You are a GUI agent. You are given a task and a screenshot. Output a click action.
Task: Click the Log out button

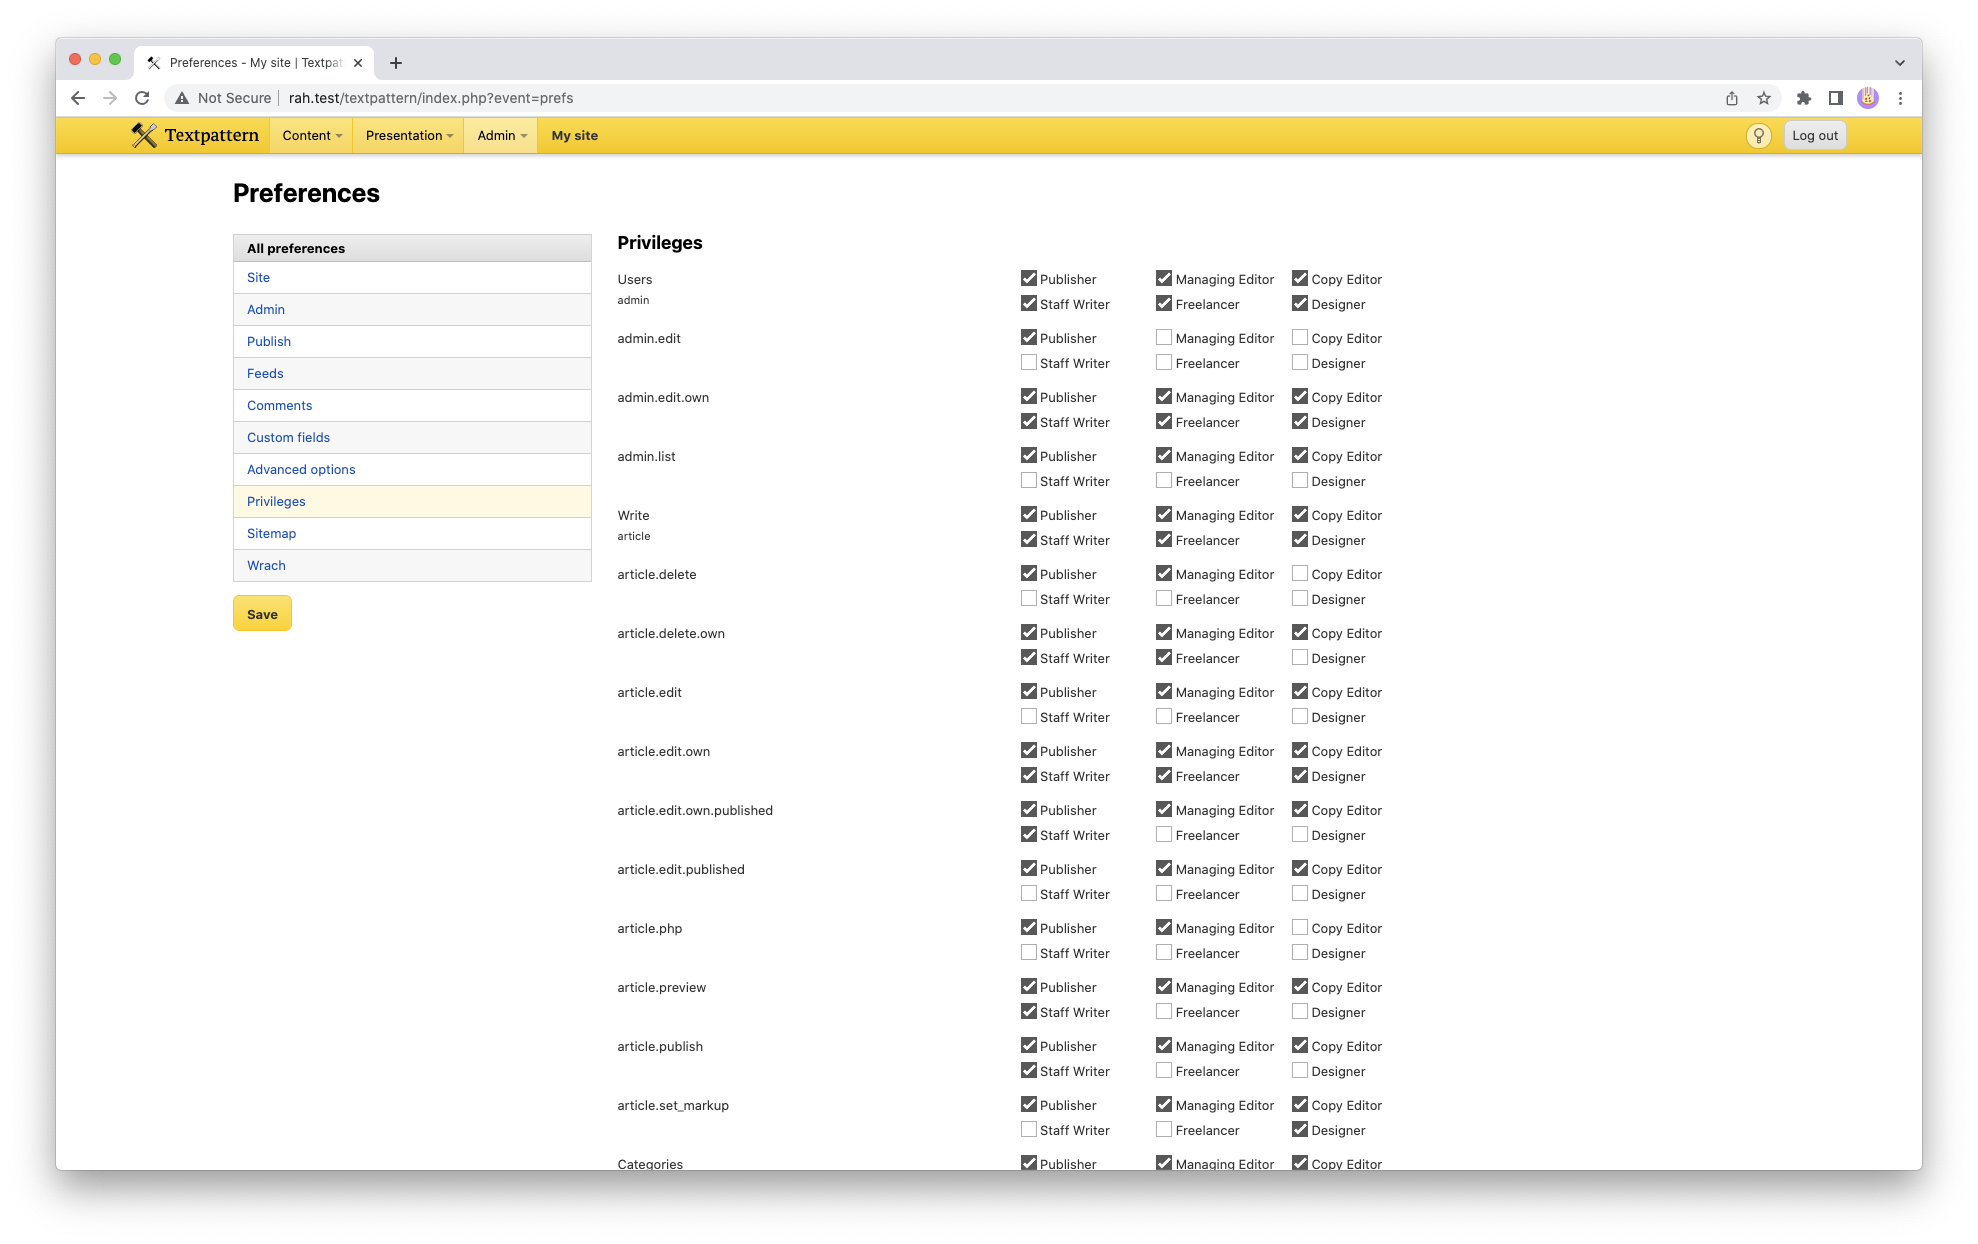(x=1814, y=136)
